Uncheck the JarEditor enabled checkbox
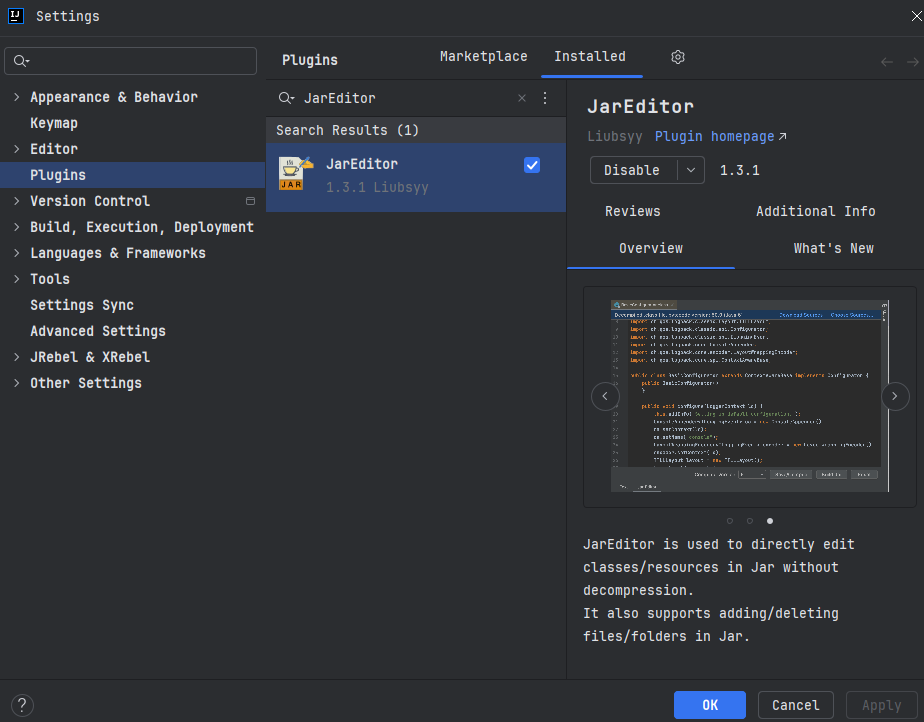Viewport: 924px width, 722px height. pos(532,165)
